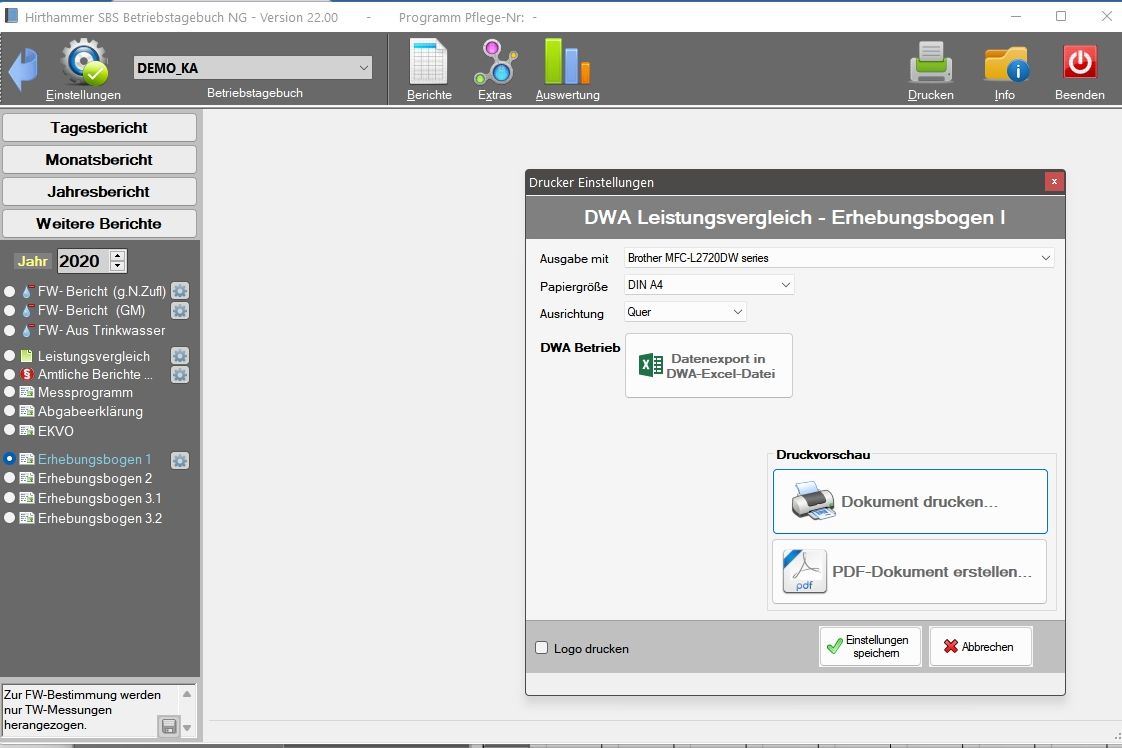
Task: Switch to the Monatsbericht tab
Action: 99,160
